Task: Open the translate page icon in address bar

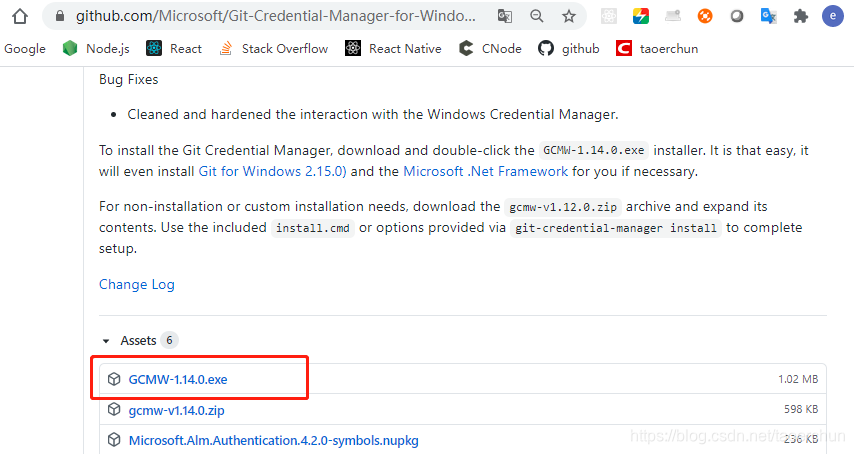Action: click(505, 16)
